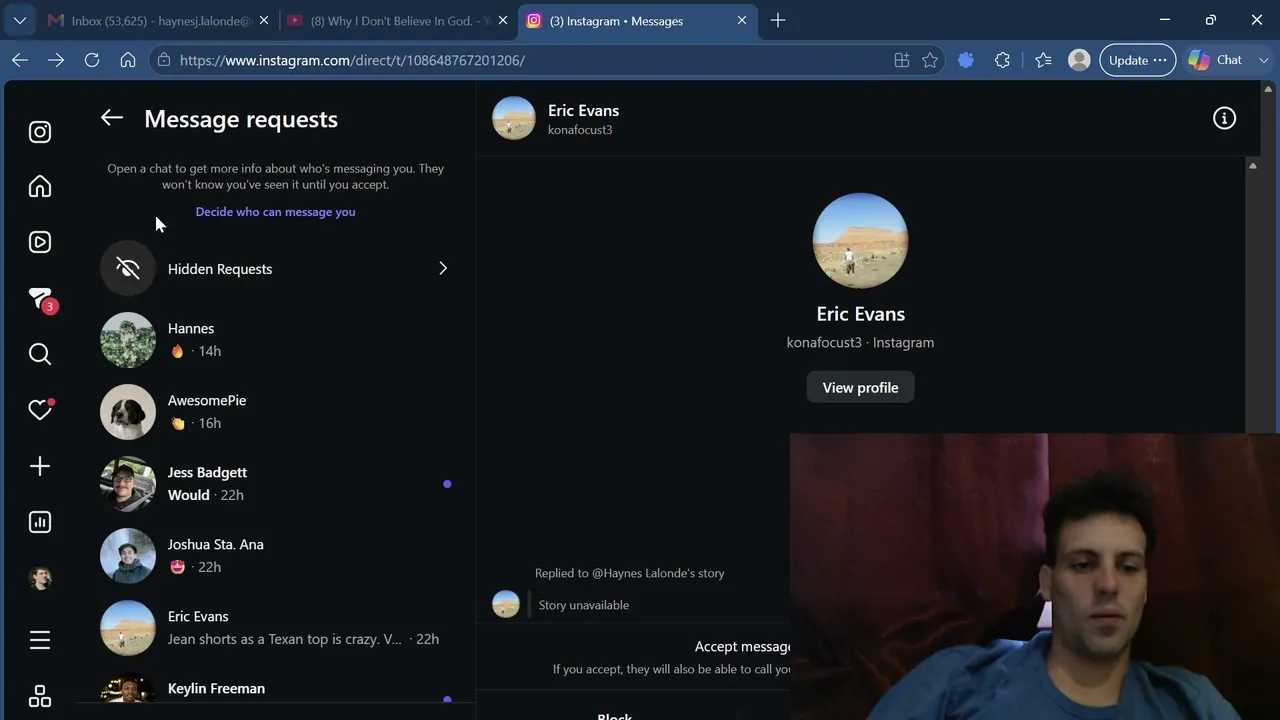Select the Eric Evans request in the list
The image size is (1280, 720).
click(x=276, y=628)
